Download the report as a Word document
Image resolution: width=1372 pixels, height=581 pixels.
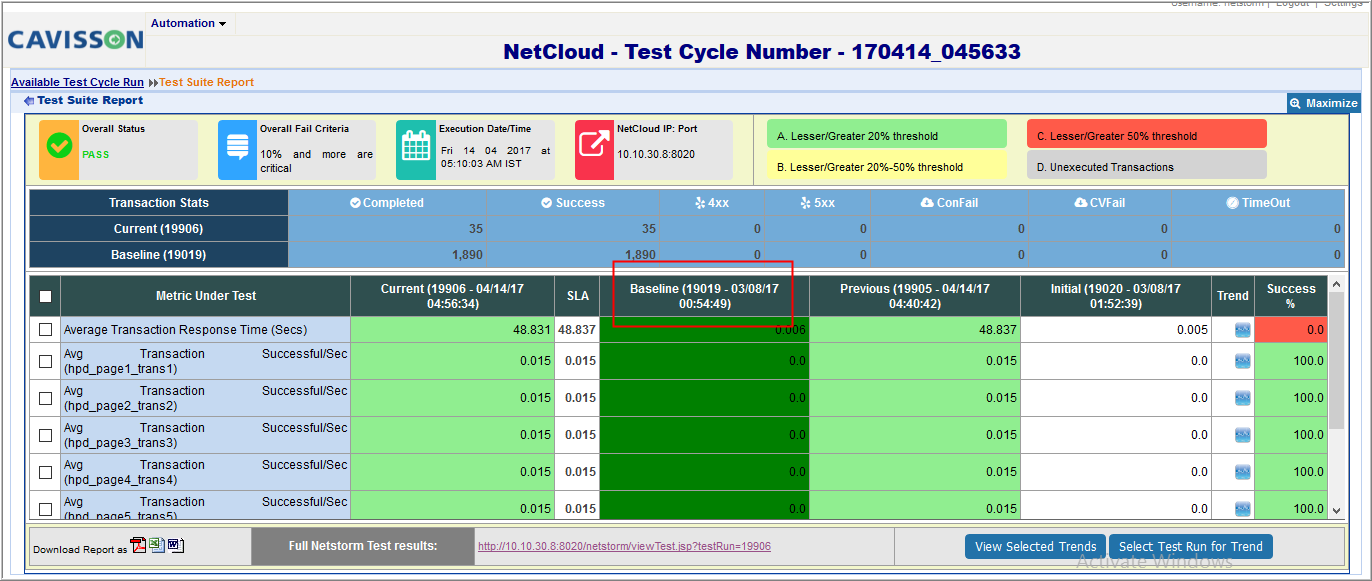(x=175, y=545)
